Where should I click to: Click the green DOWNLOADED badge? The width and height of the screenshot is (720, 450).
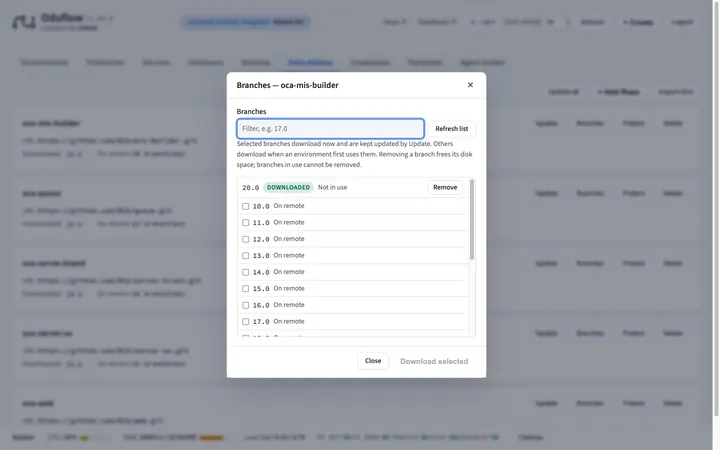[288, 187]
